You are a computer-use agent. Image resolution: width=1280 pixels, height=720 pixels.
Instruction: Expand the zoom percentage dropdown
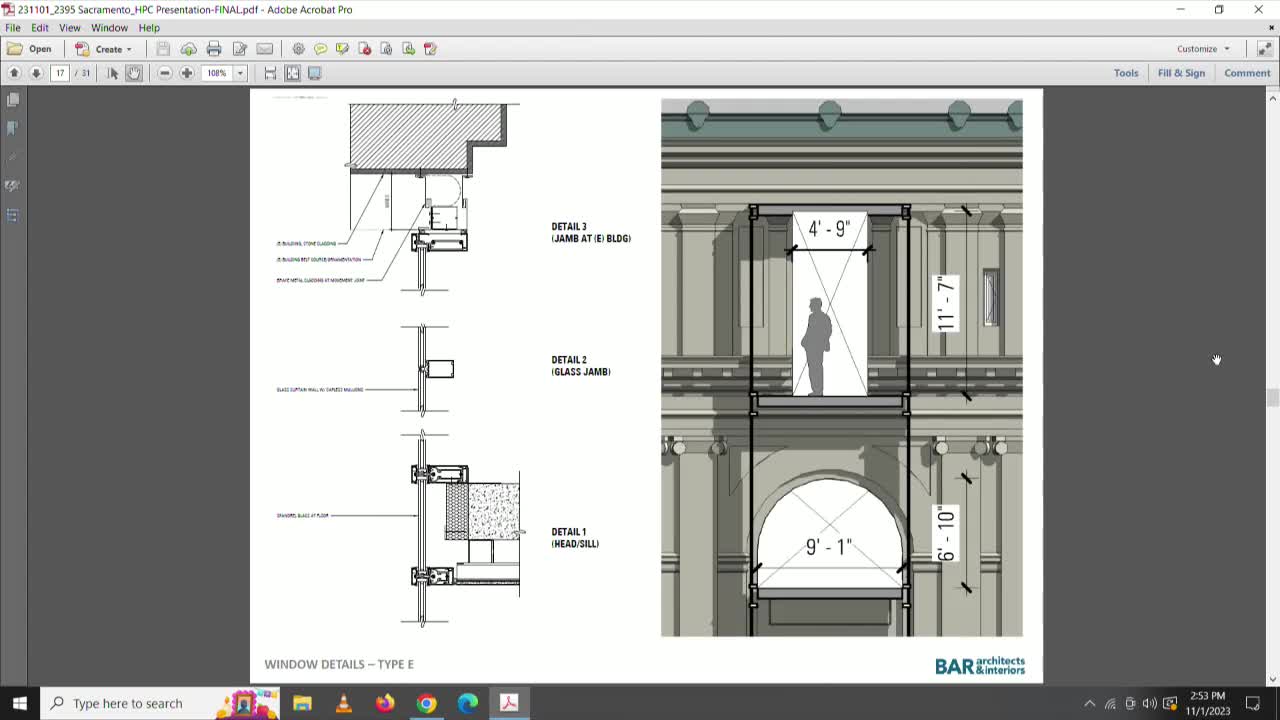(240, 73)
